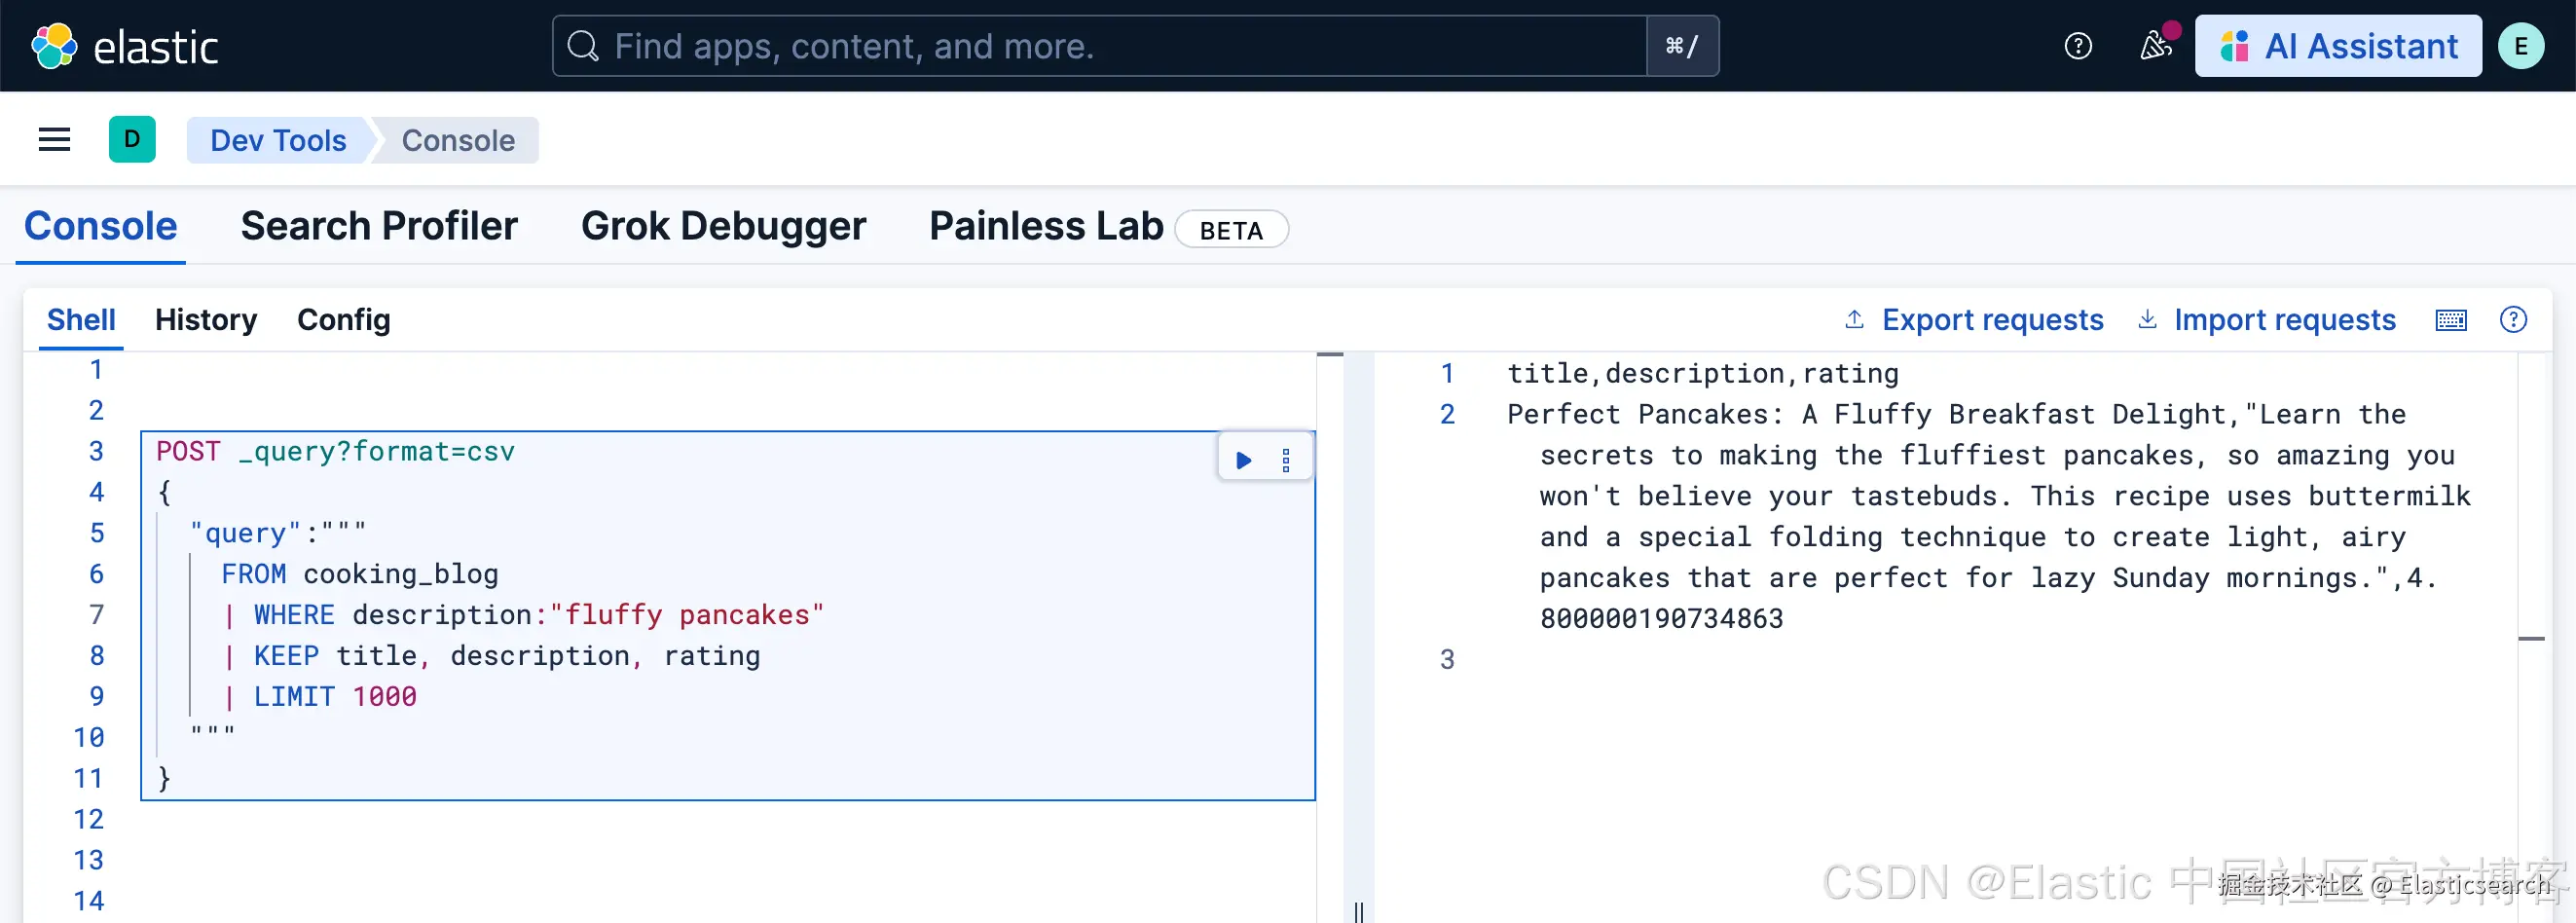Viewport: 2576px width, 923px height.
Task: Click the Dev Tools breadcrumb
Action: point(278,140)
